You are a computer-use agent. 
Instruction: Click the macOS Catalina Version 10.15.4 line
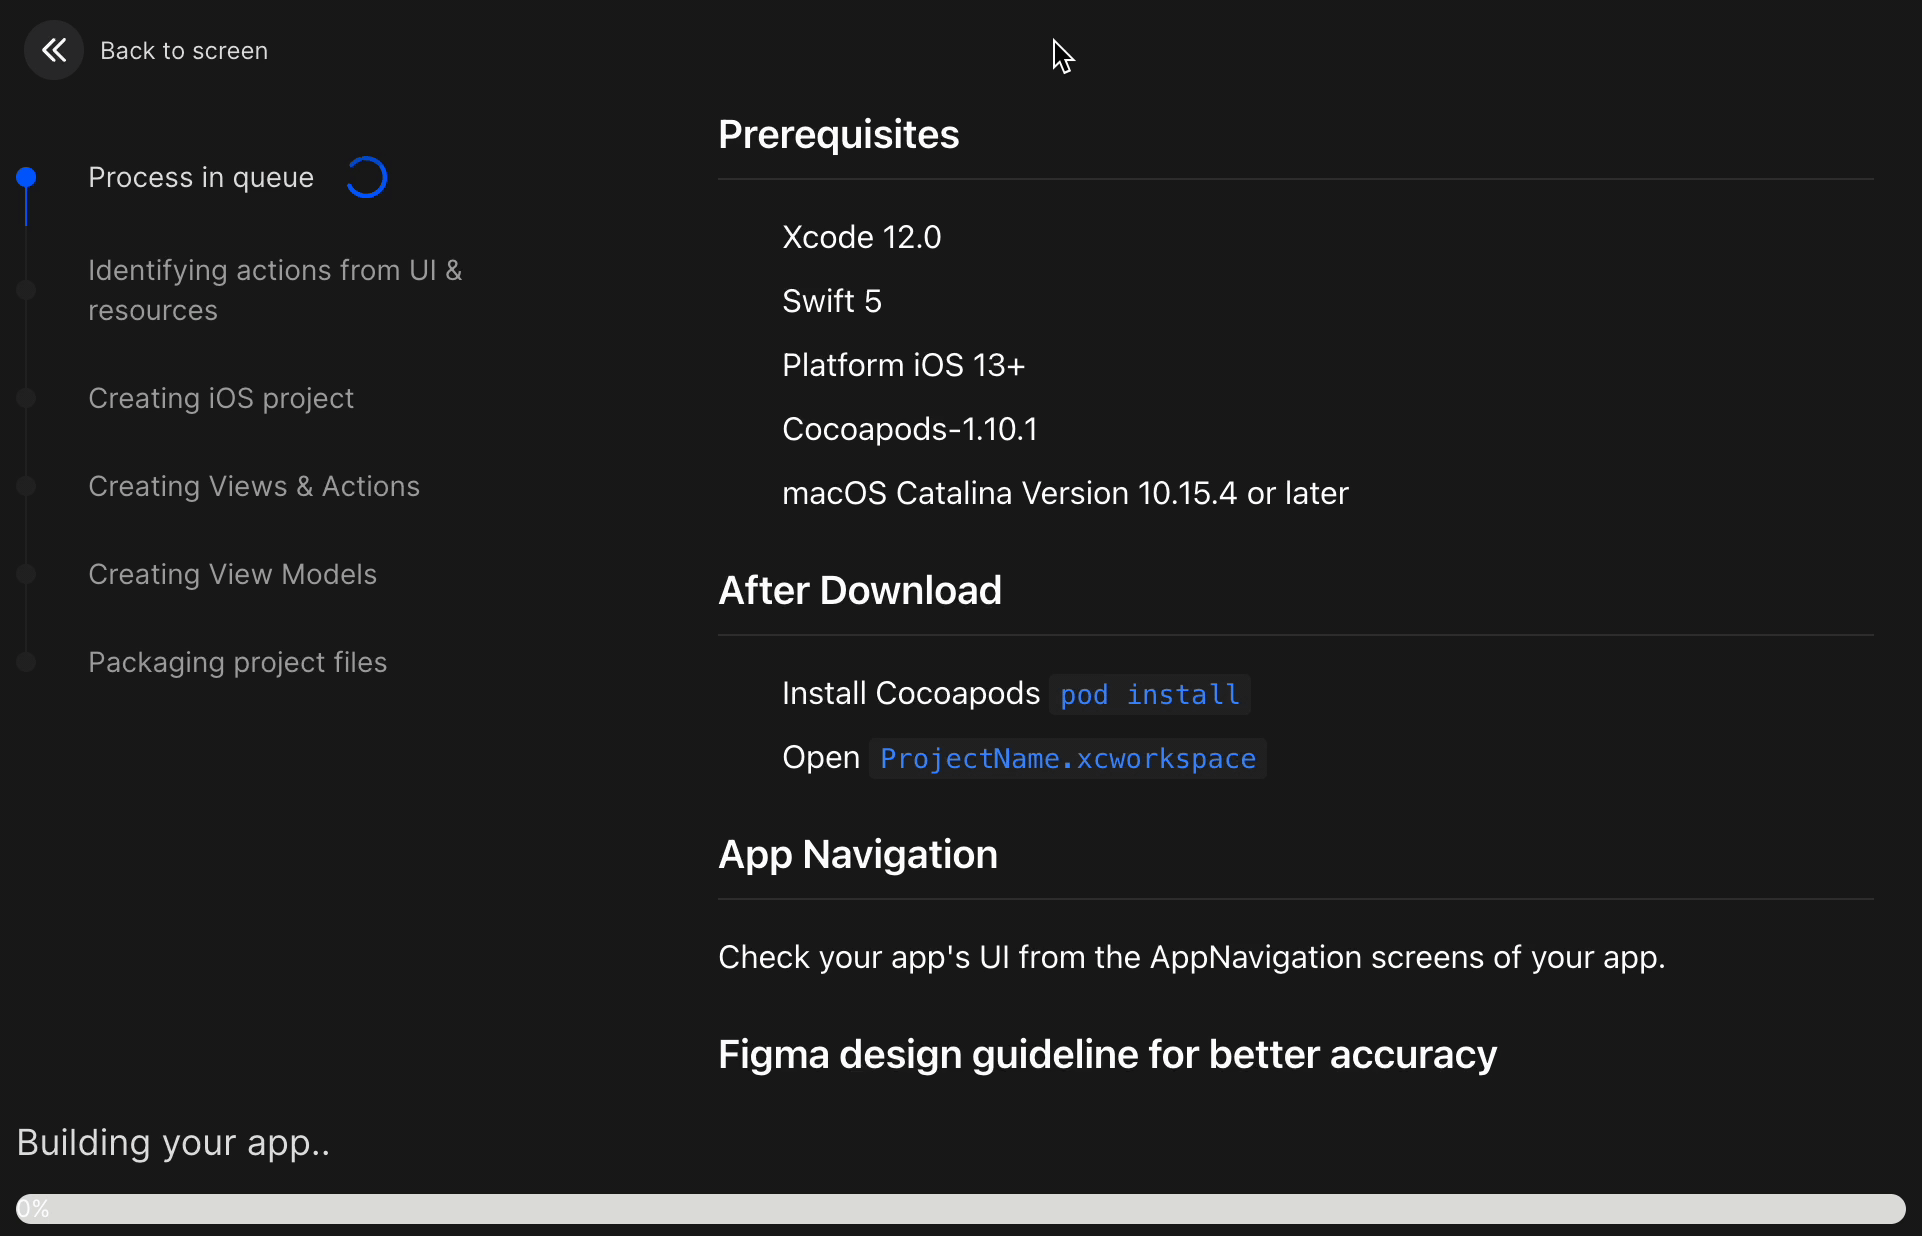click(1065, 493)
